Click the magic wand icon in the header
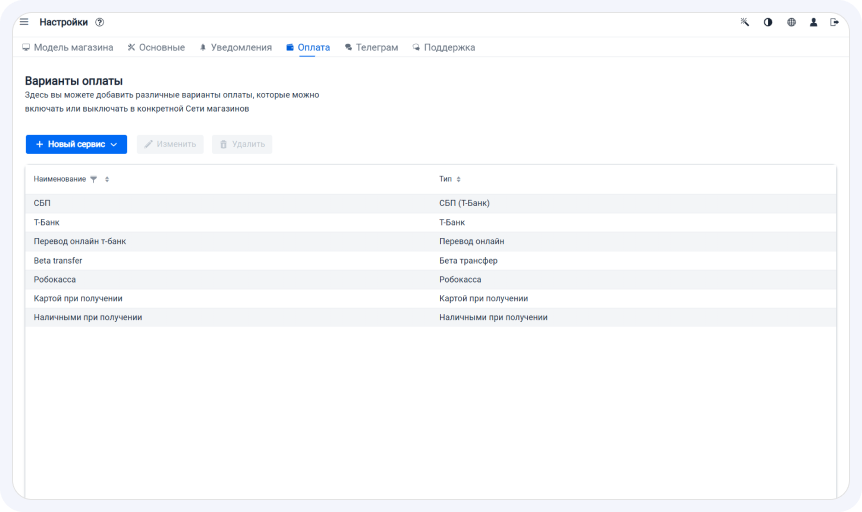 click(x=744, y=22)
